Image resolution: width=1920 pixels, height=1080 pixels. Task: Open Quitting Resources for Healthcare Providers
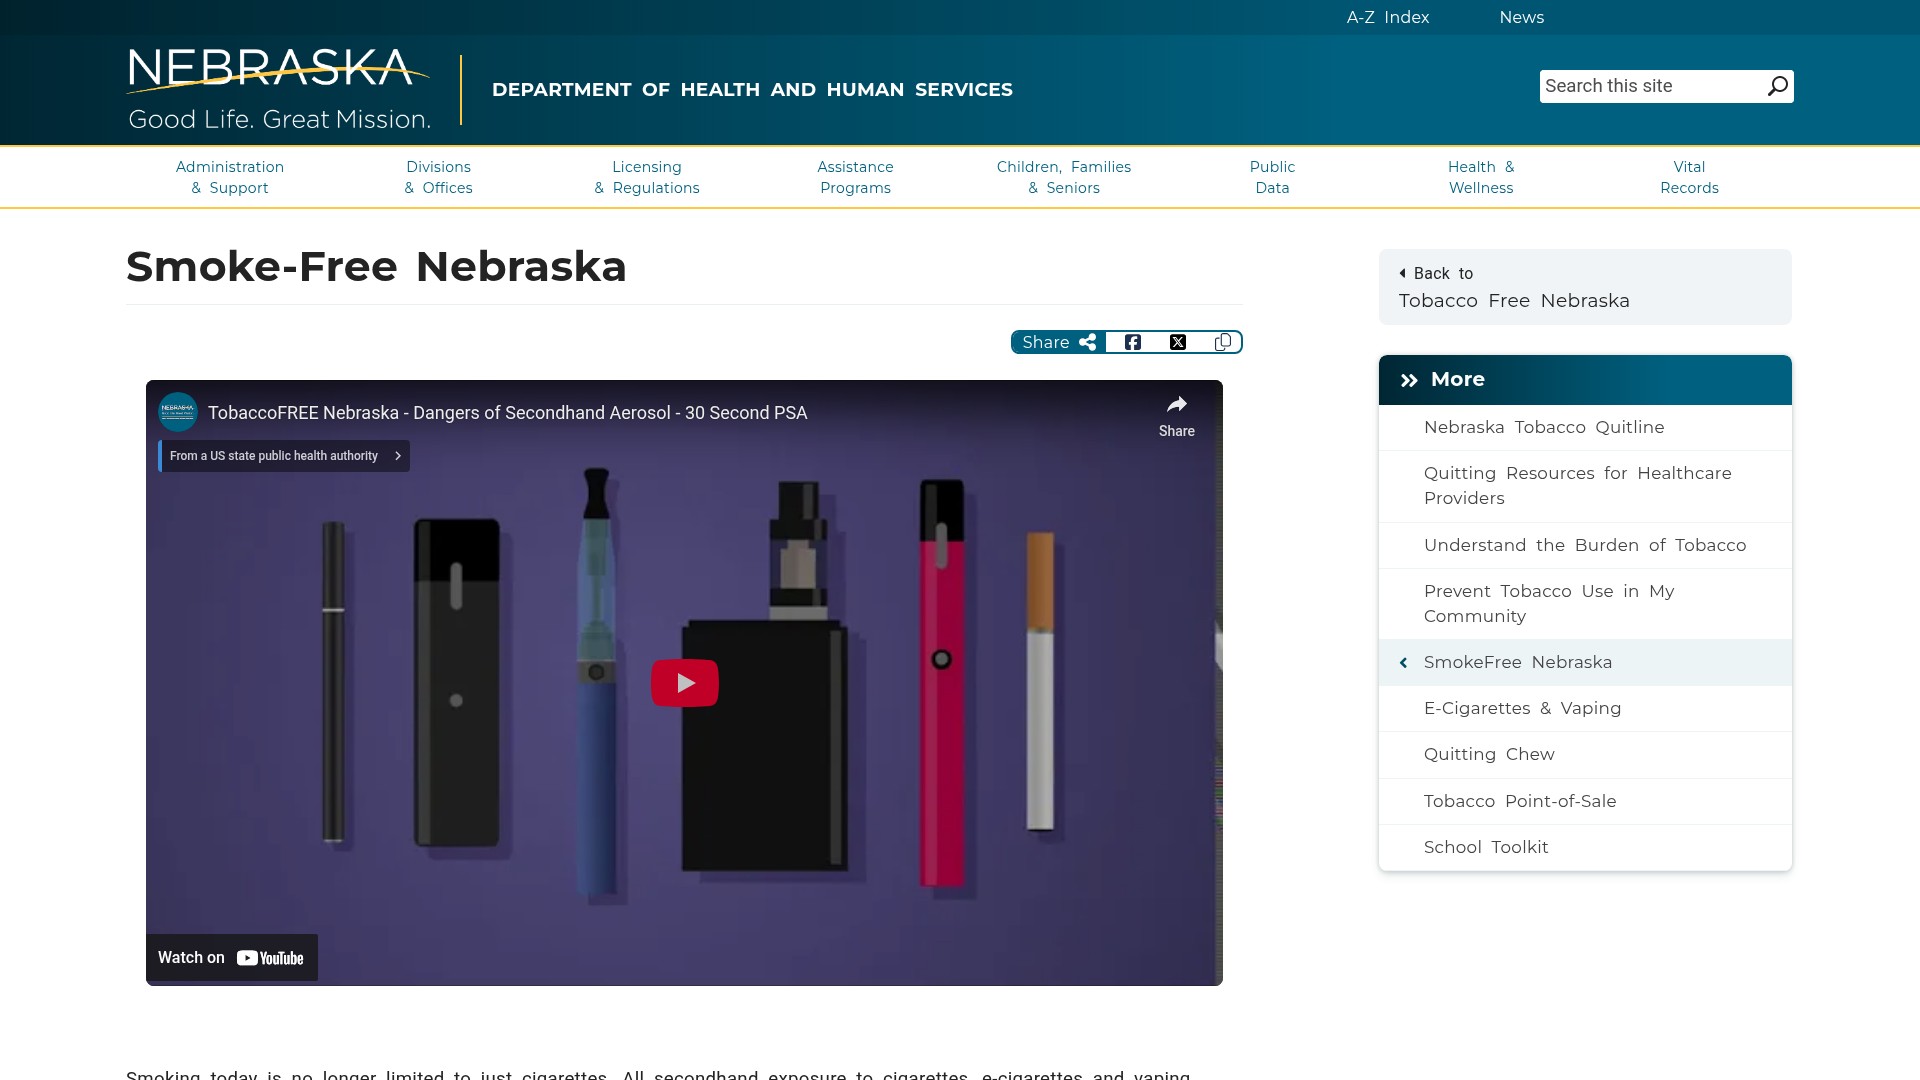[1585, 486]
